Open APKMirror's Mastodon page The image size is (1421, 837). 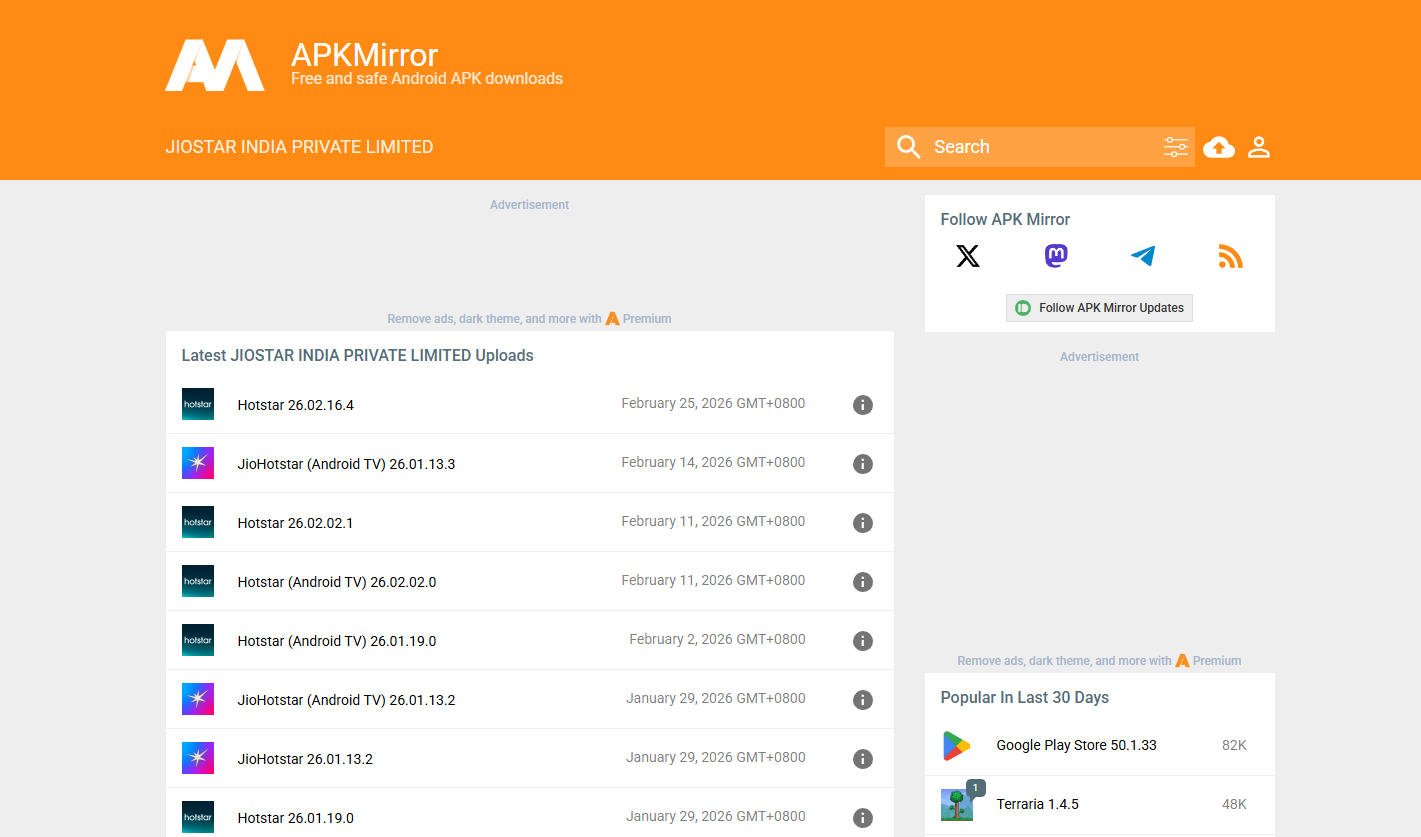pyautogui.click(x=1056, y=257)
